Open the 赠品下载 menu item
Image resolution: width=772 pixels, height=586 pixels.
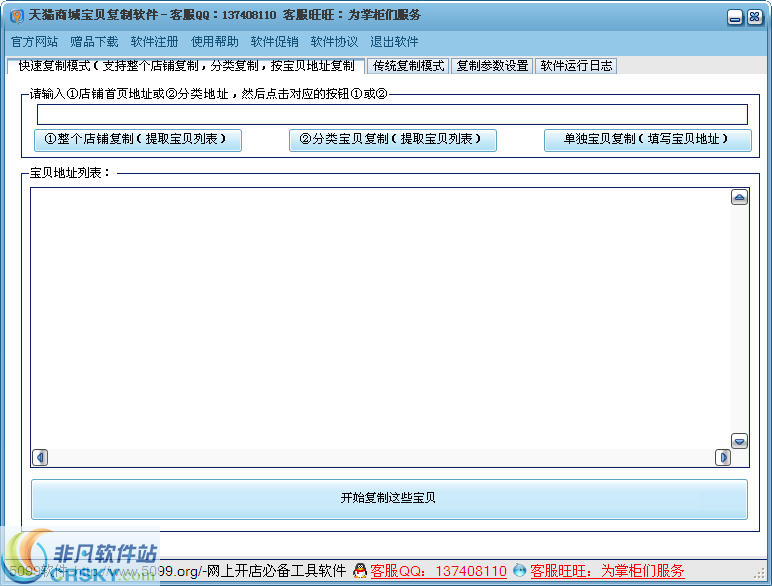(x=94, y=42)
